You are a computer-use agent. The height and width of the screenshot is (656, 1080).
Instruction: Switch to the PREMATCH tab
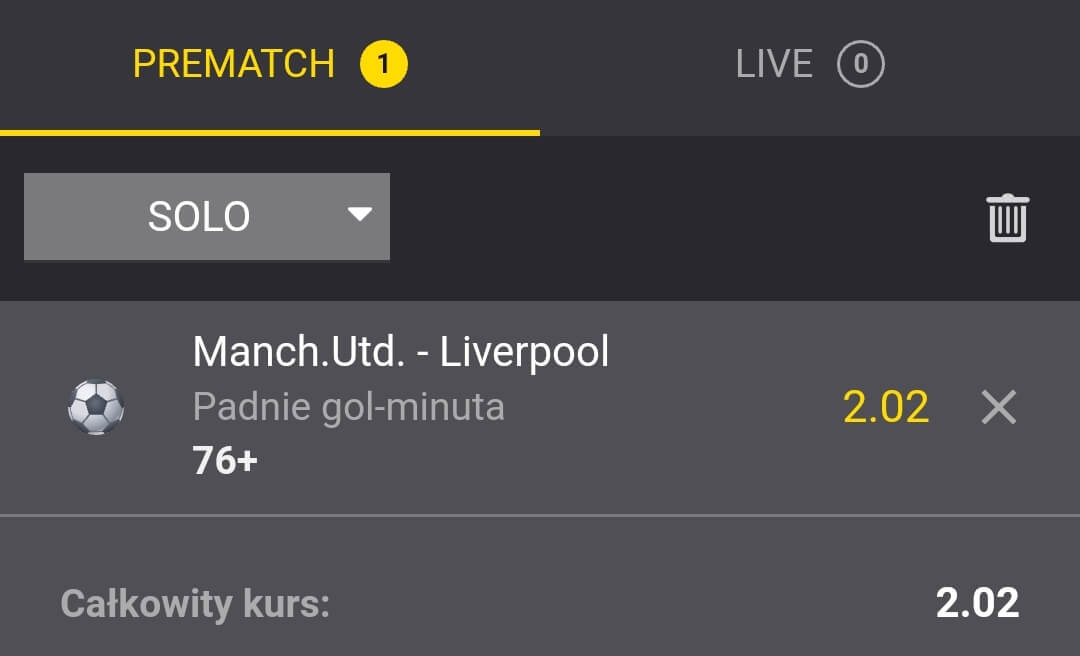(233, 65)
